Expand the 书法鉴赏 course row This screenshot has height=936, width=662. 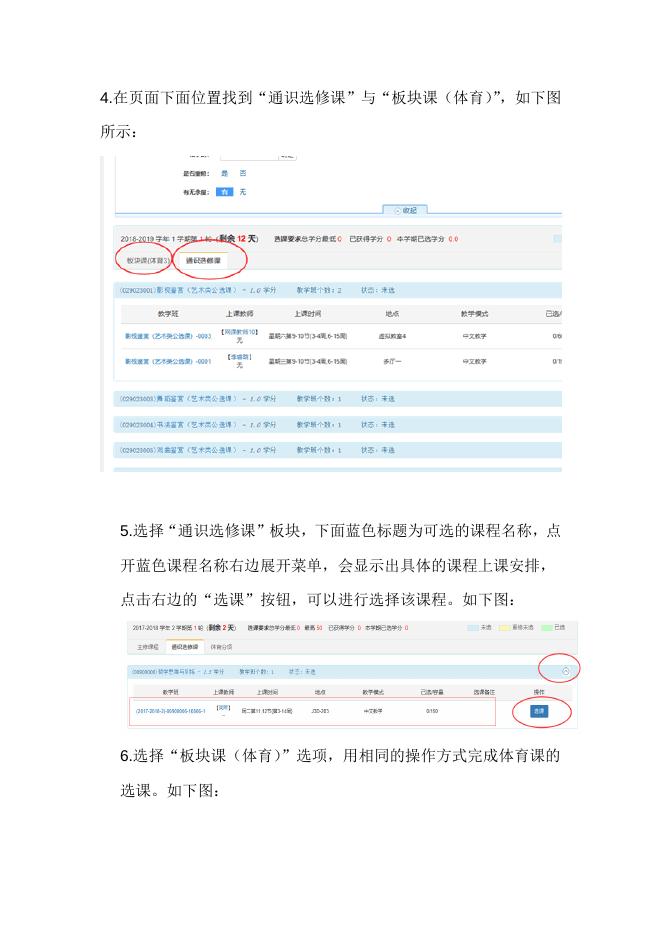337,424
